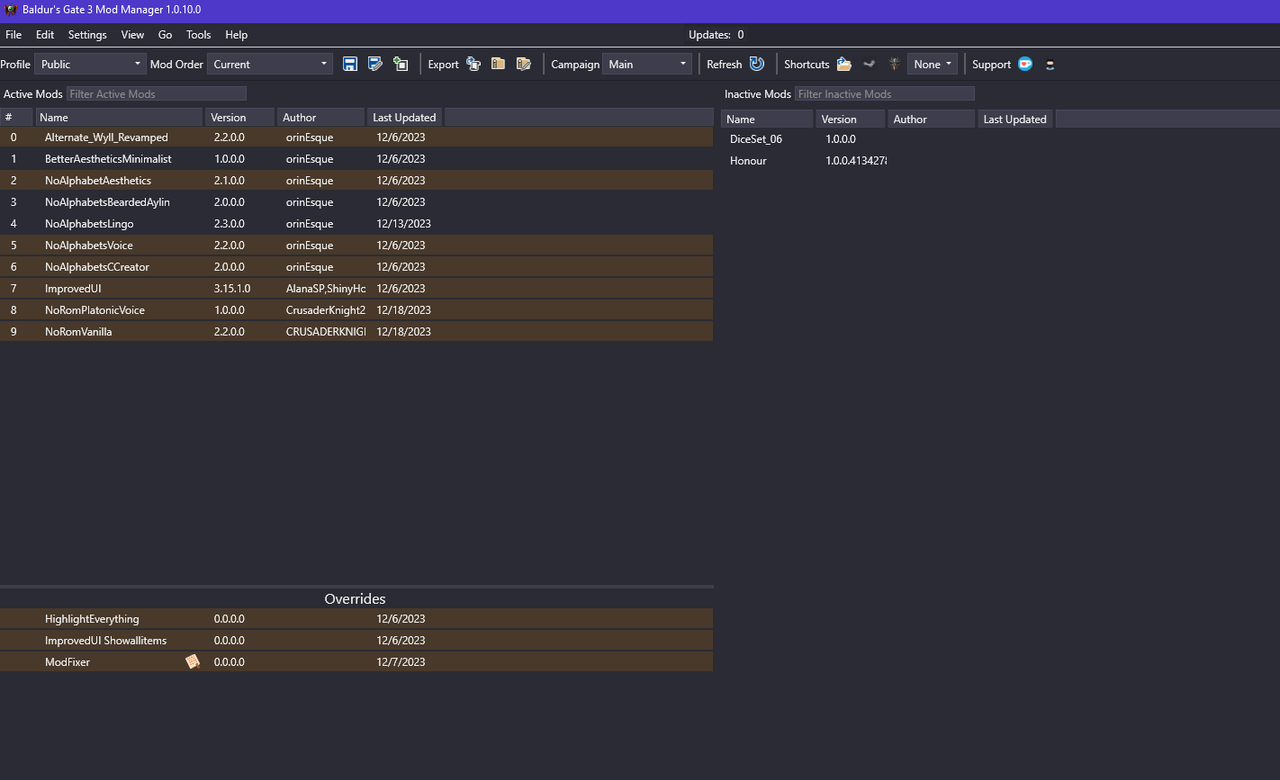Click the Filter Active Mods field
Viewport: 1280px width, 780px height.
click(156, 94)
